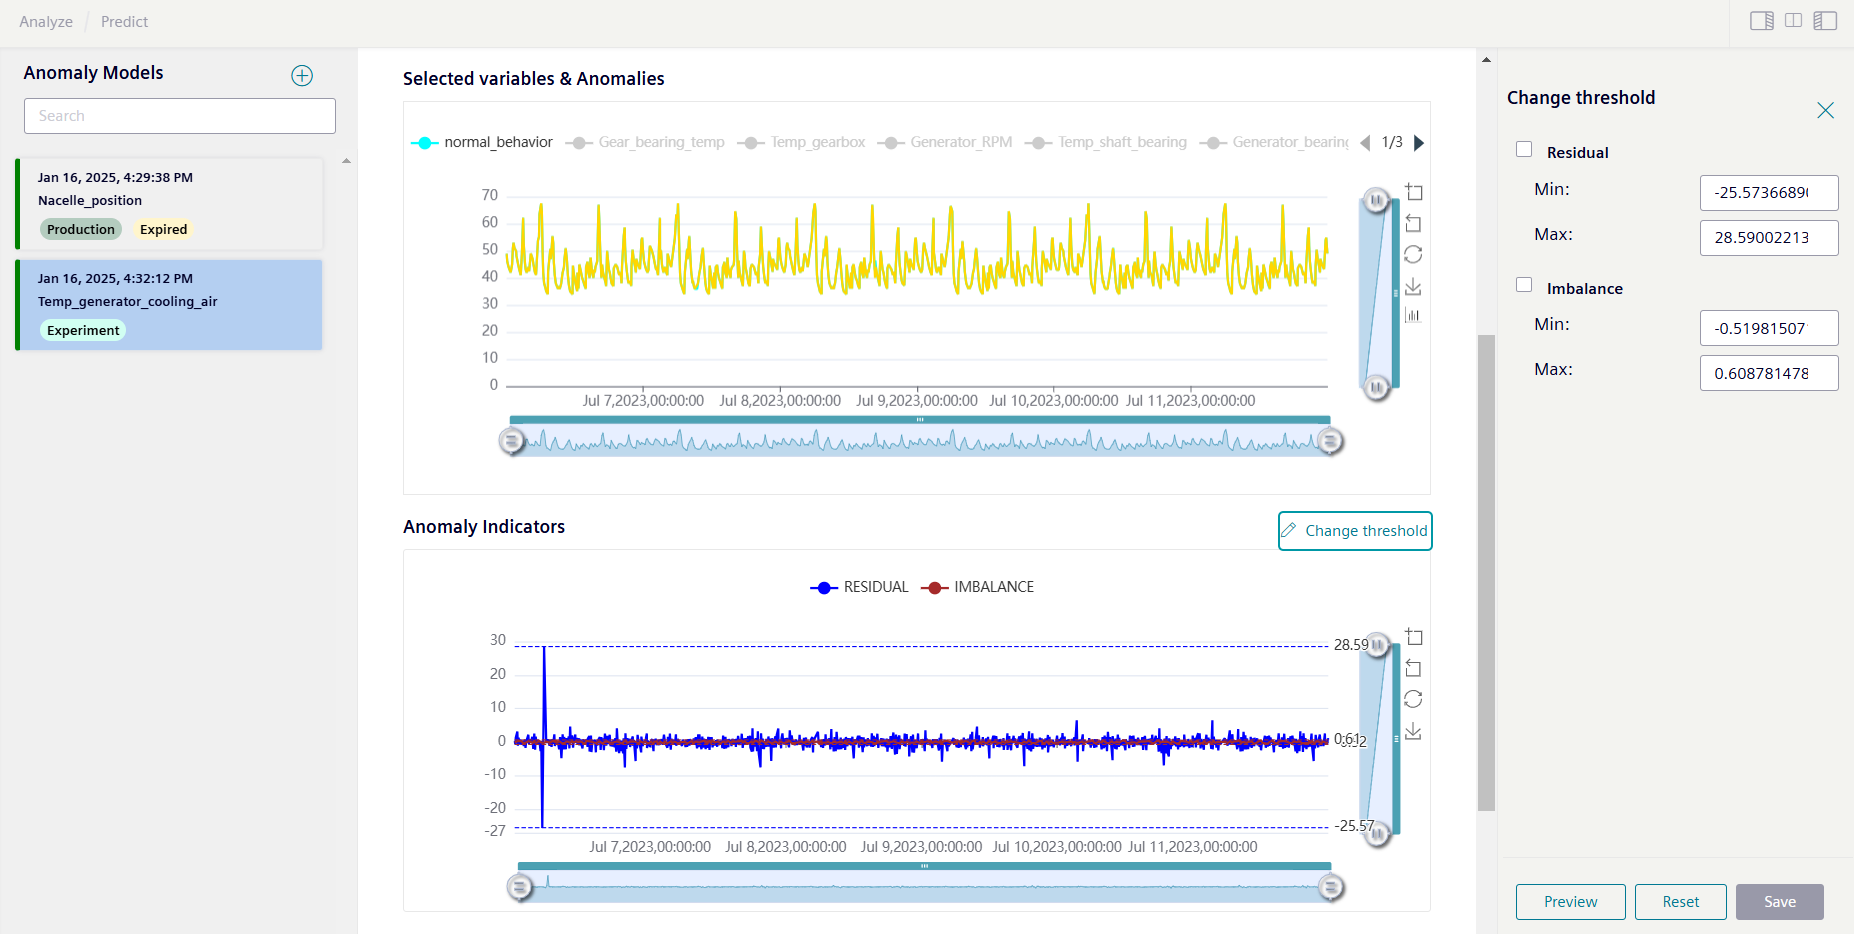Download the Anomaly Indicators chart image

(x=1413, y=732)
